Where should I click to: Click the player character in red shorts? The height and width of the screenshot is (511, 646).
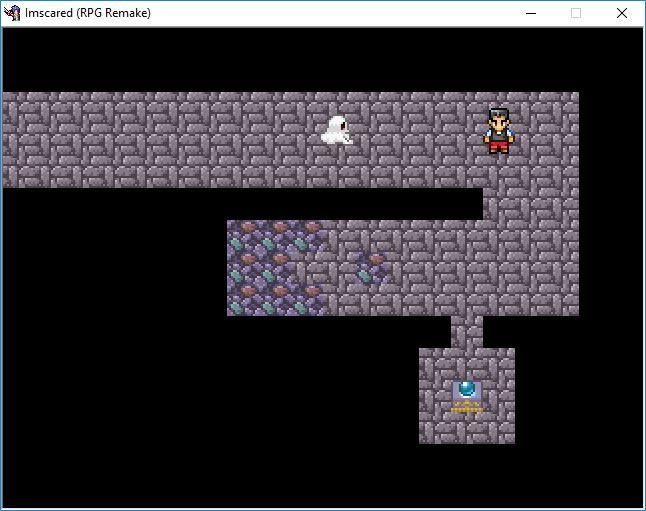(x=499, y=131)
